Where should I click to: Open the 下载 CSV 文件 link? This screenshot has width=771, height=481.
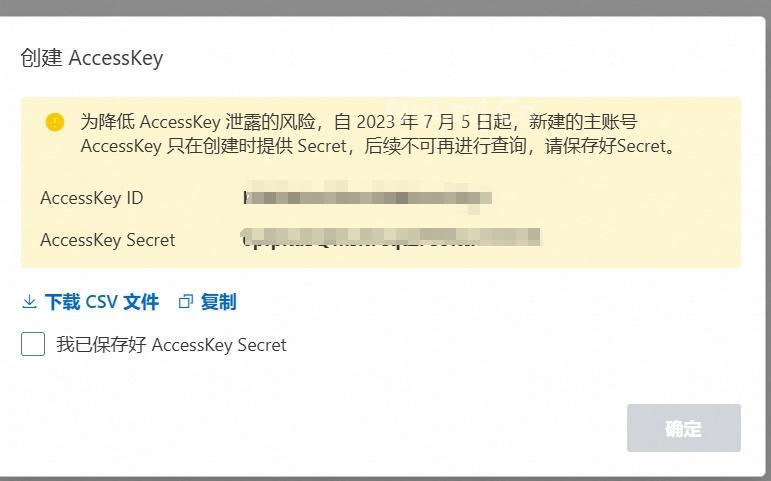[x=102, y=302]
